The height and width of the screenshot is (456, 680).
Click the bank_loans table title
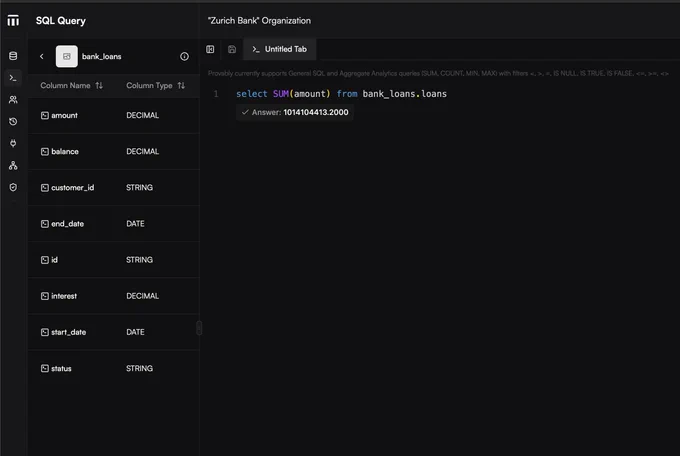[x=101, y=56]
